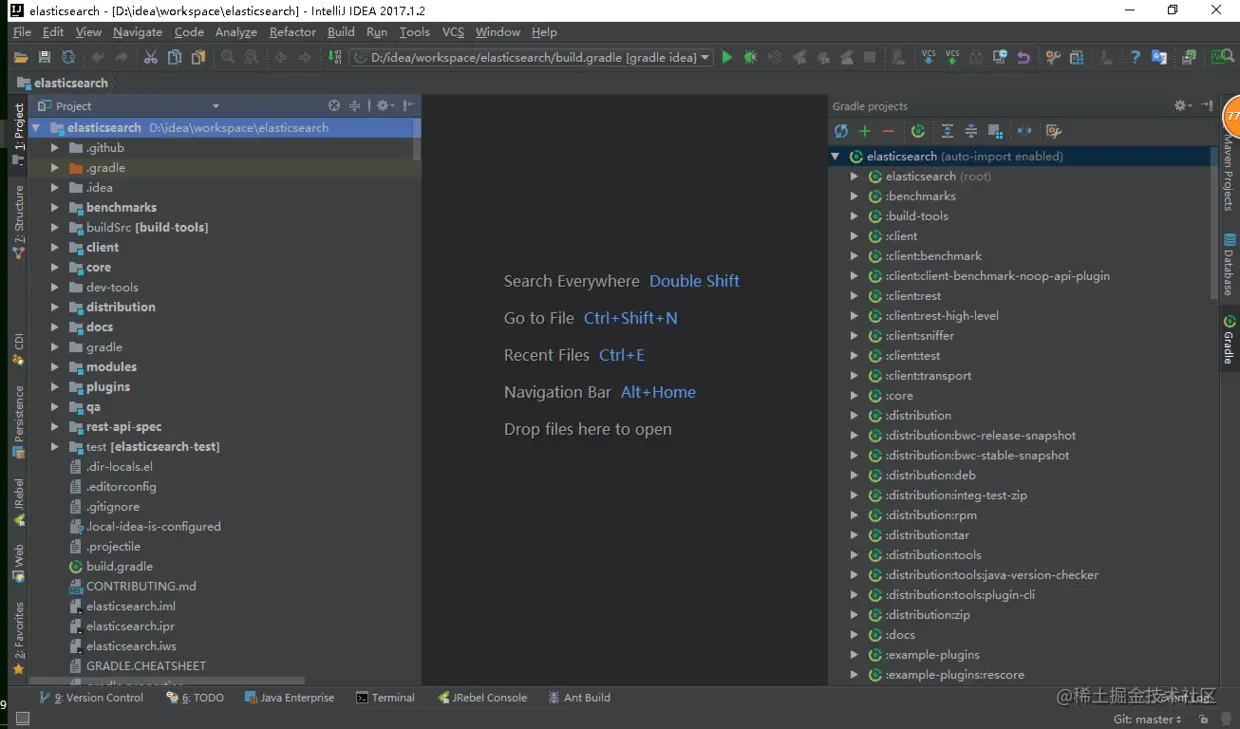
Task: Click the Save All toolbar icon
Action: [44, 58]
